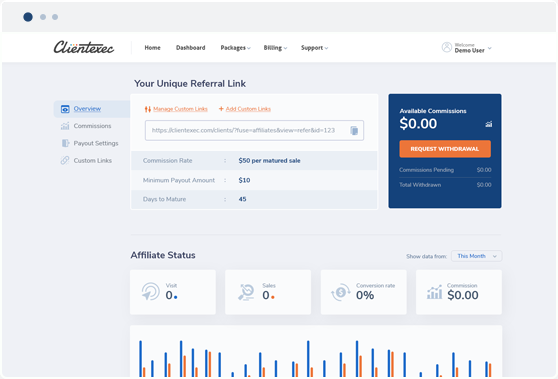Open Manage Custom Links
This screenshot has height=379, width=558.
180,109
